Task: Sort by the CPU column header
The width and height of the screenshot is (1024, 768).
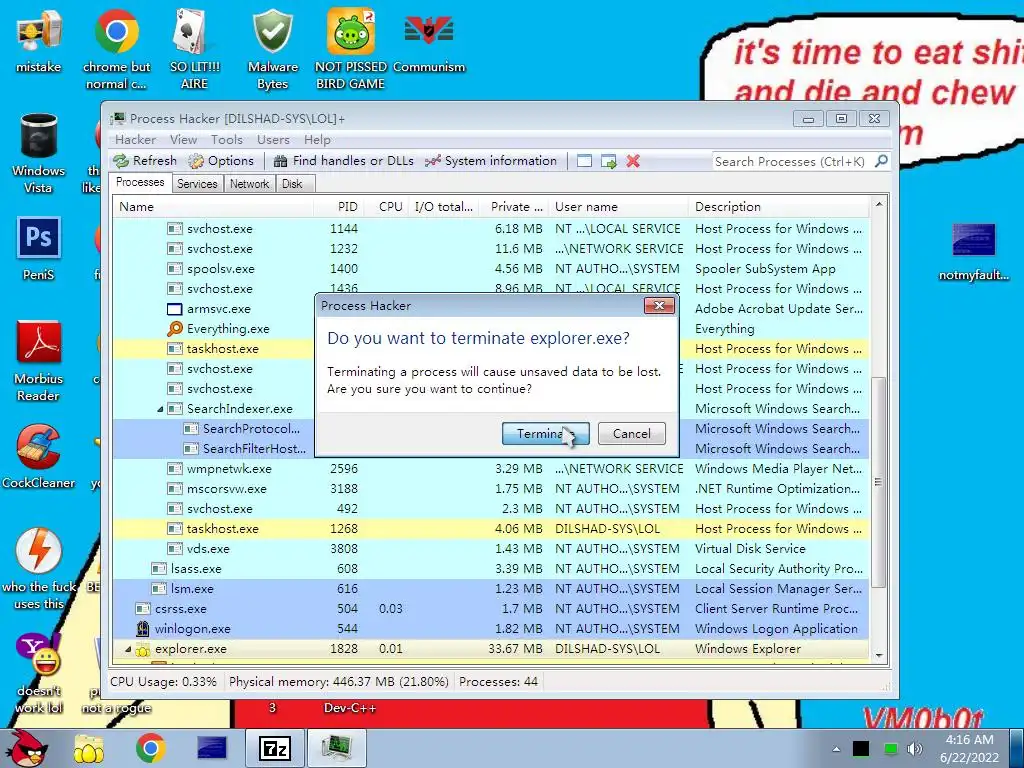Action: tap(386, 207)
